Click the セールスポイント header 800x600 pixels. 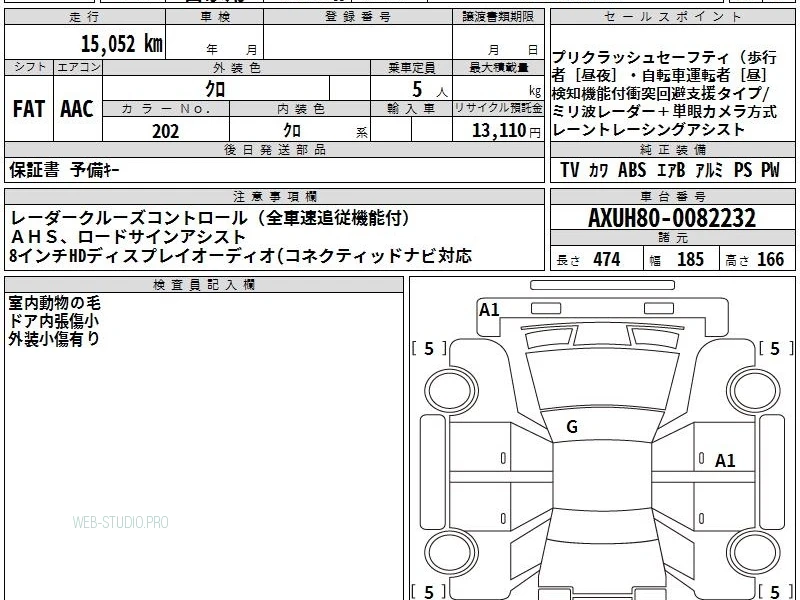[672, 17]
